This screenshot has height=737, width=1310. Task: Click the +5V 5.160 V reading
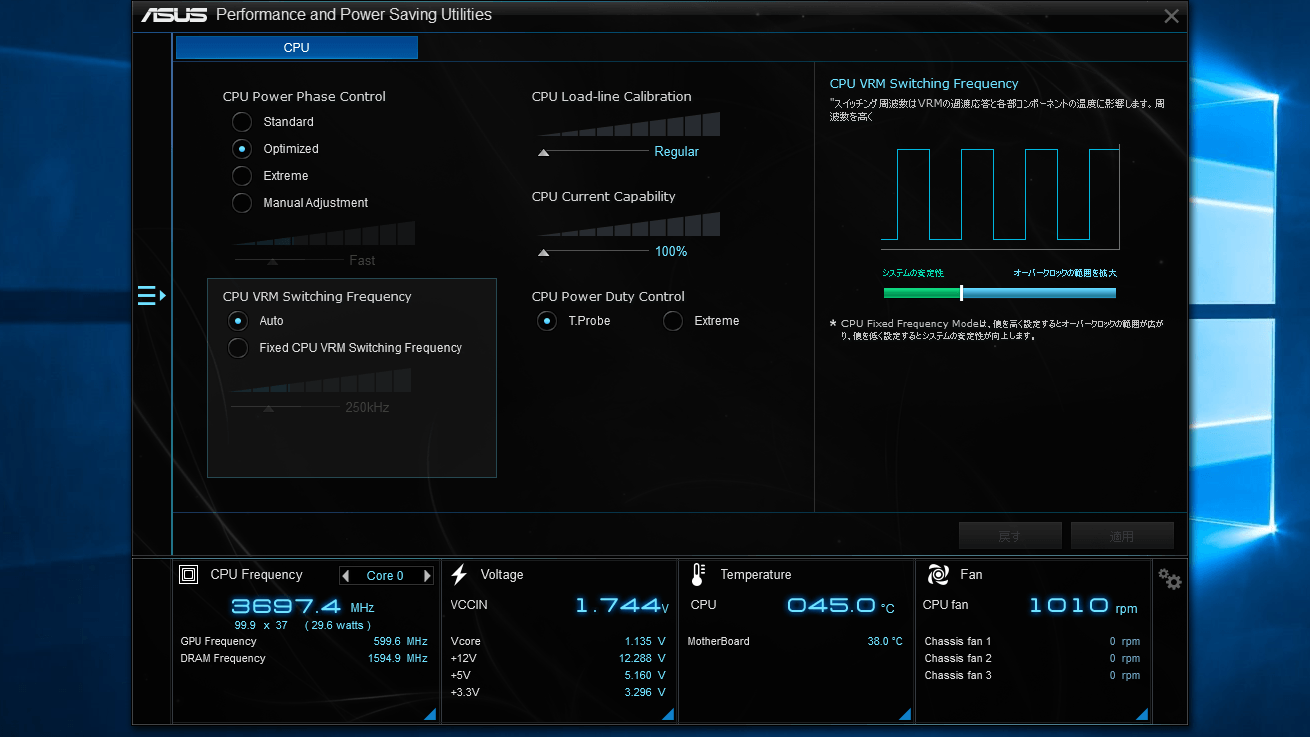[638, 676]
